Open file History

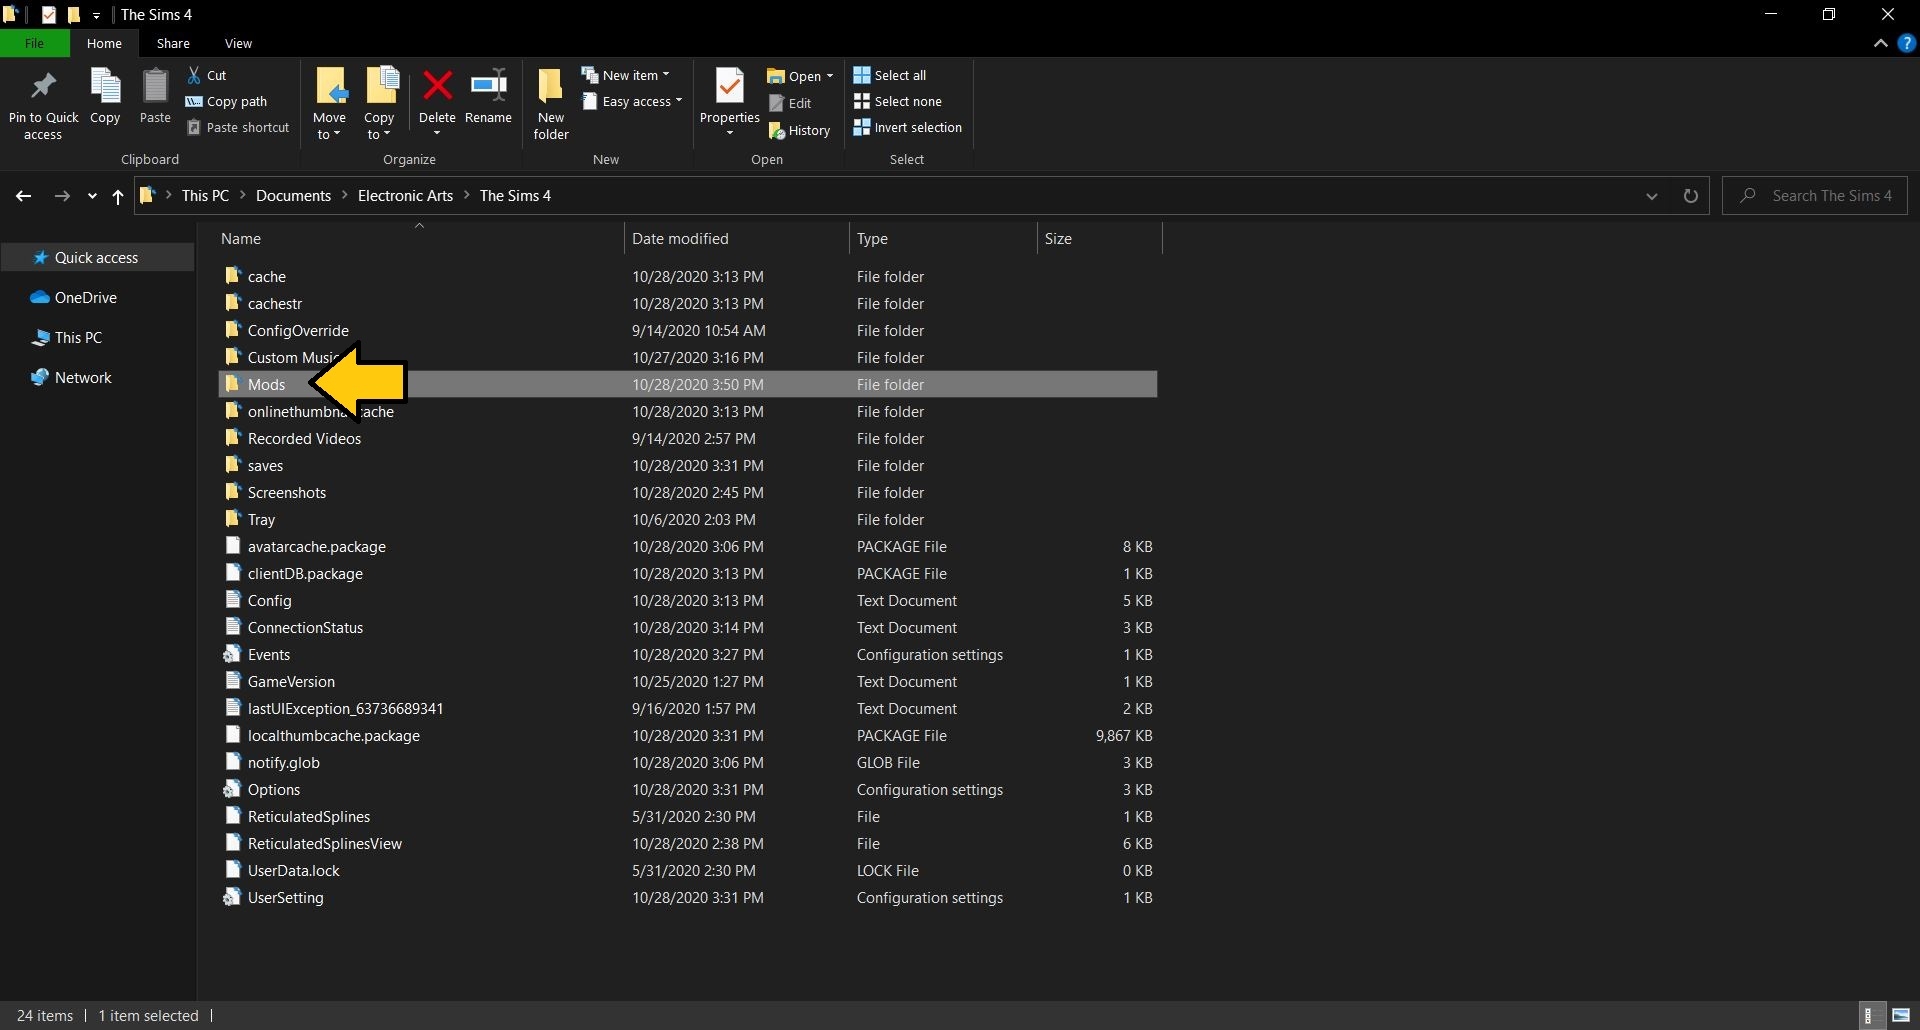[x=800, y=130]
